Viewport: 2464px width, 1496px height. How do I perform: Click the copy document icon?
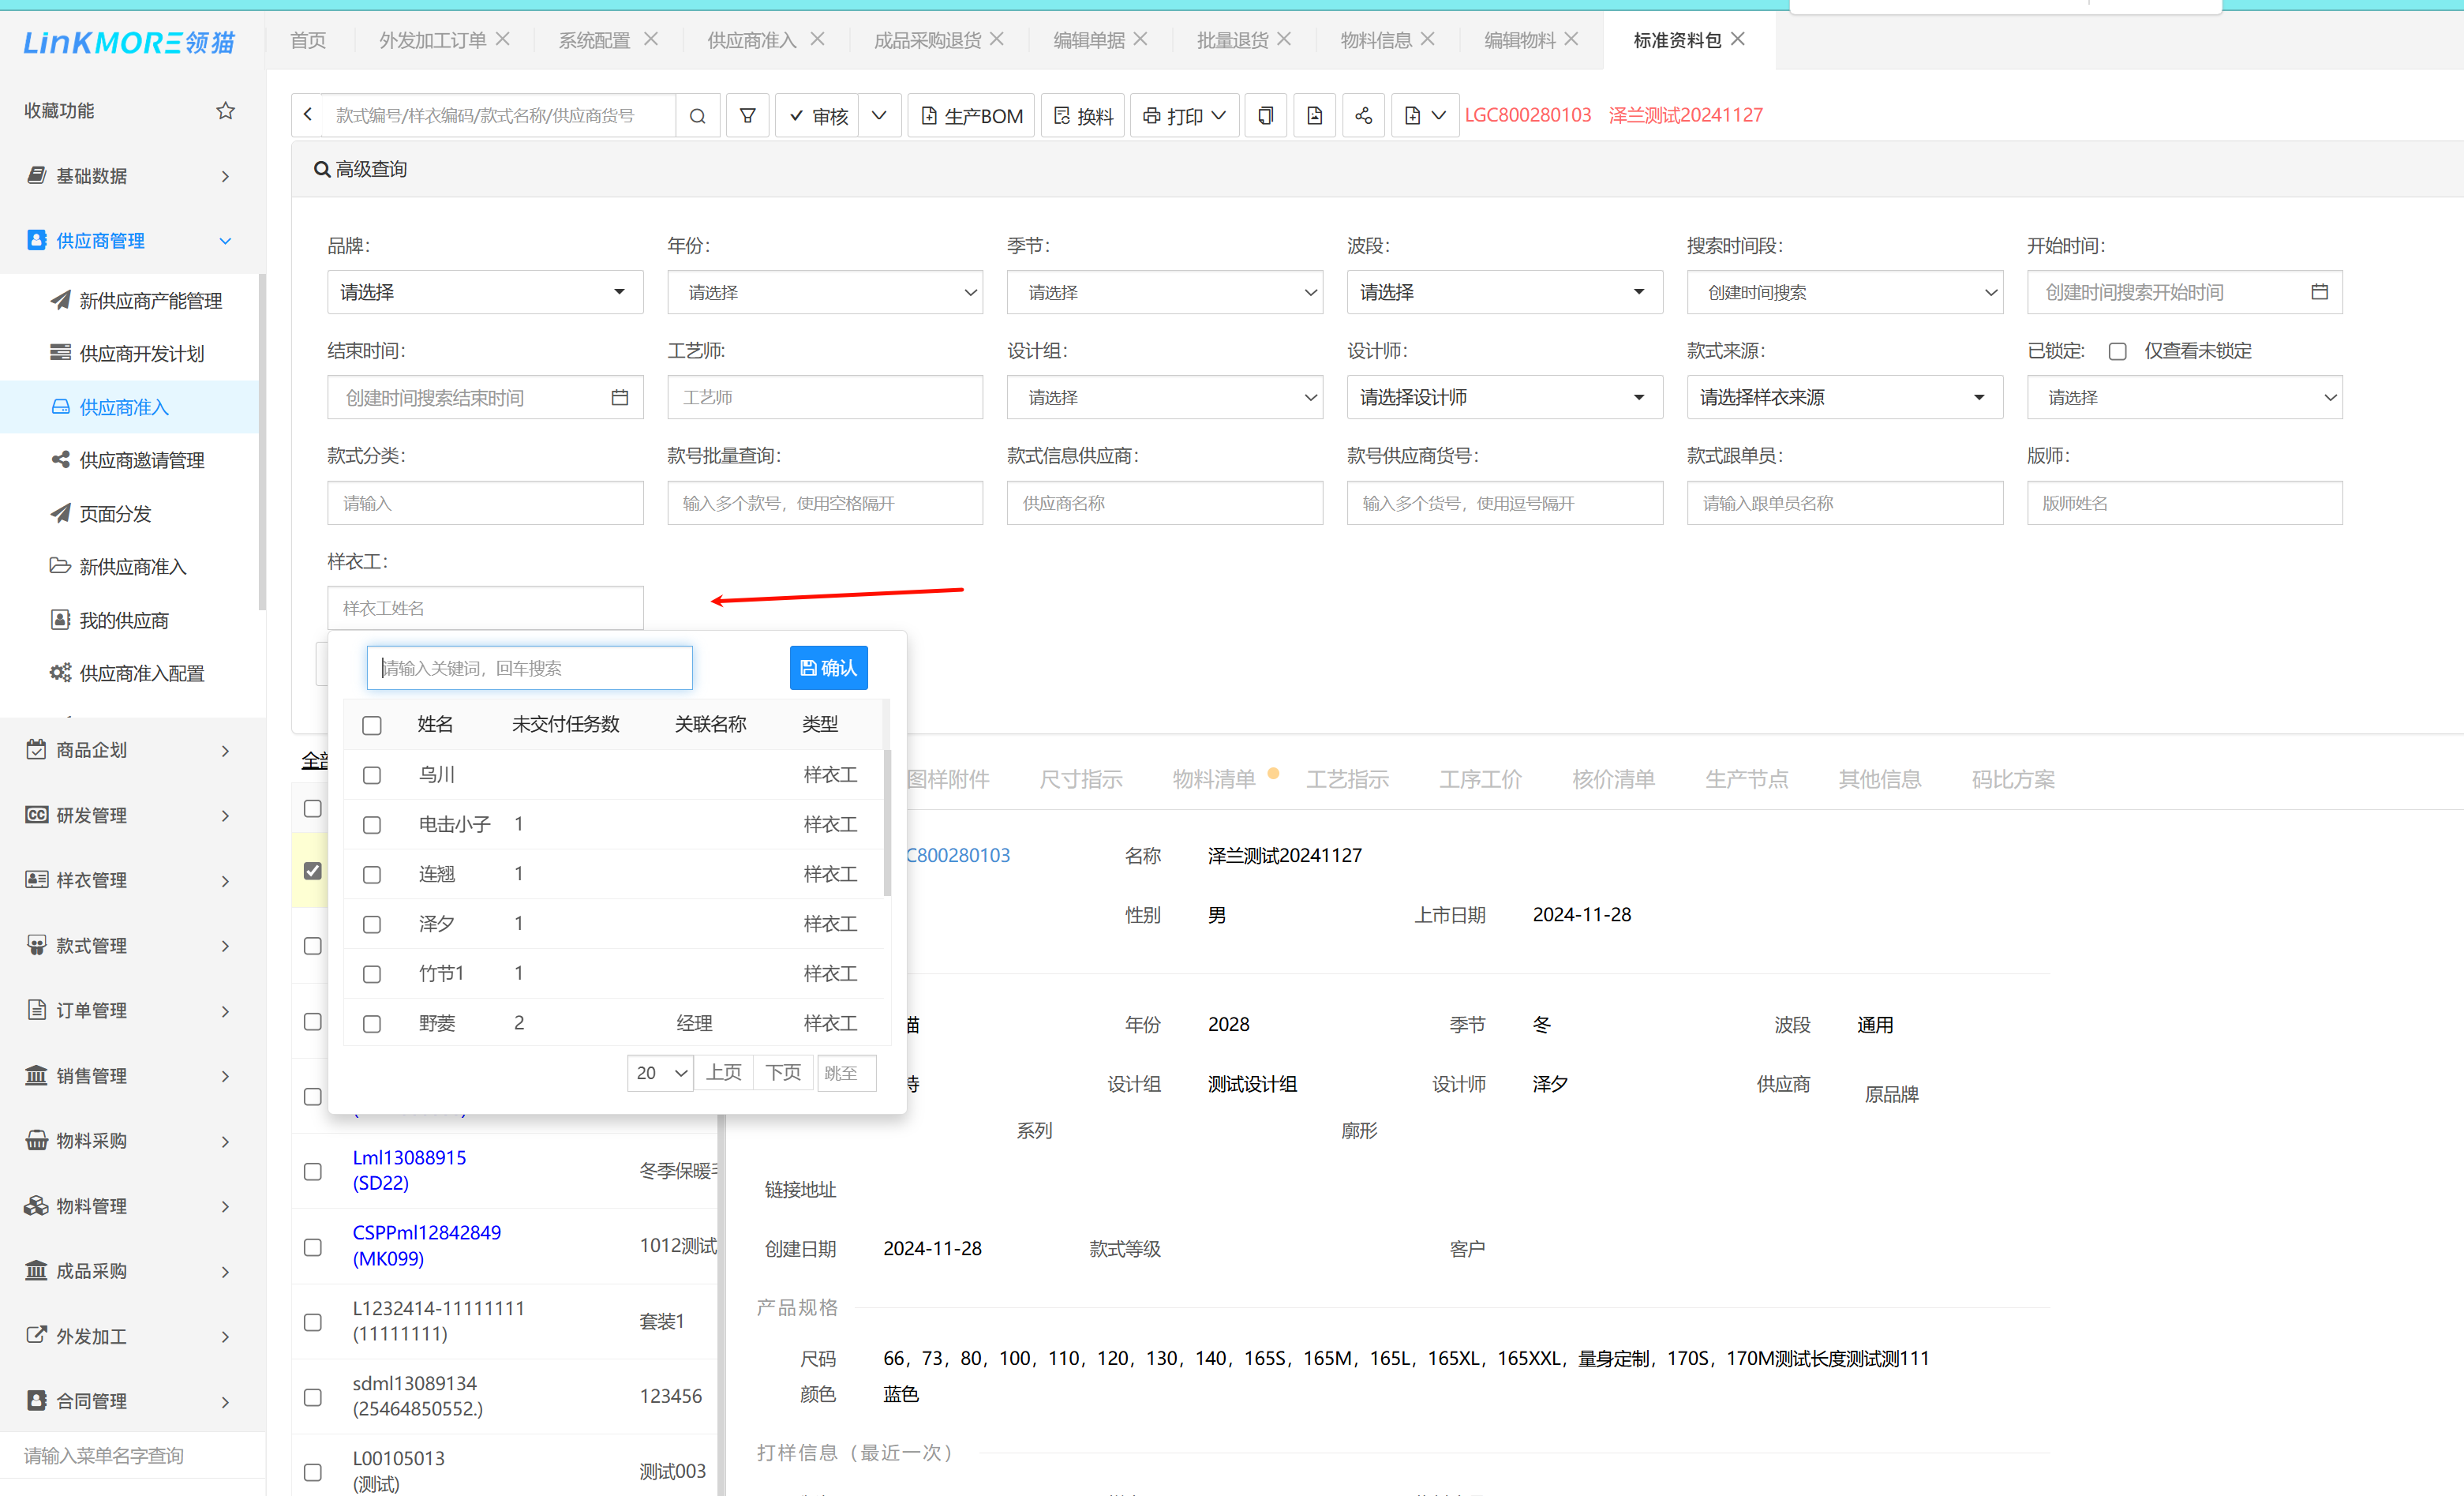(x=1265, y=116)
